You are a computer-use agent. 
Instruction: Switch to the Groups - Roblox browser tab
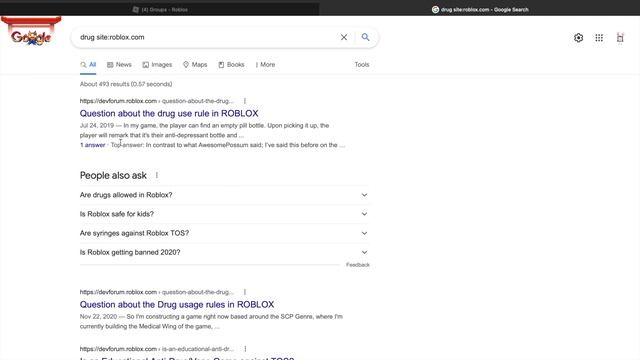click(160, 9)
